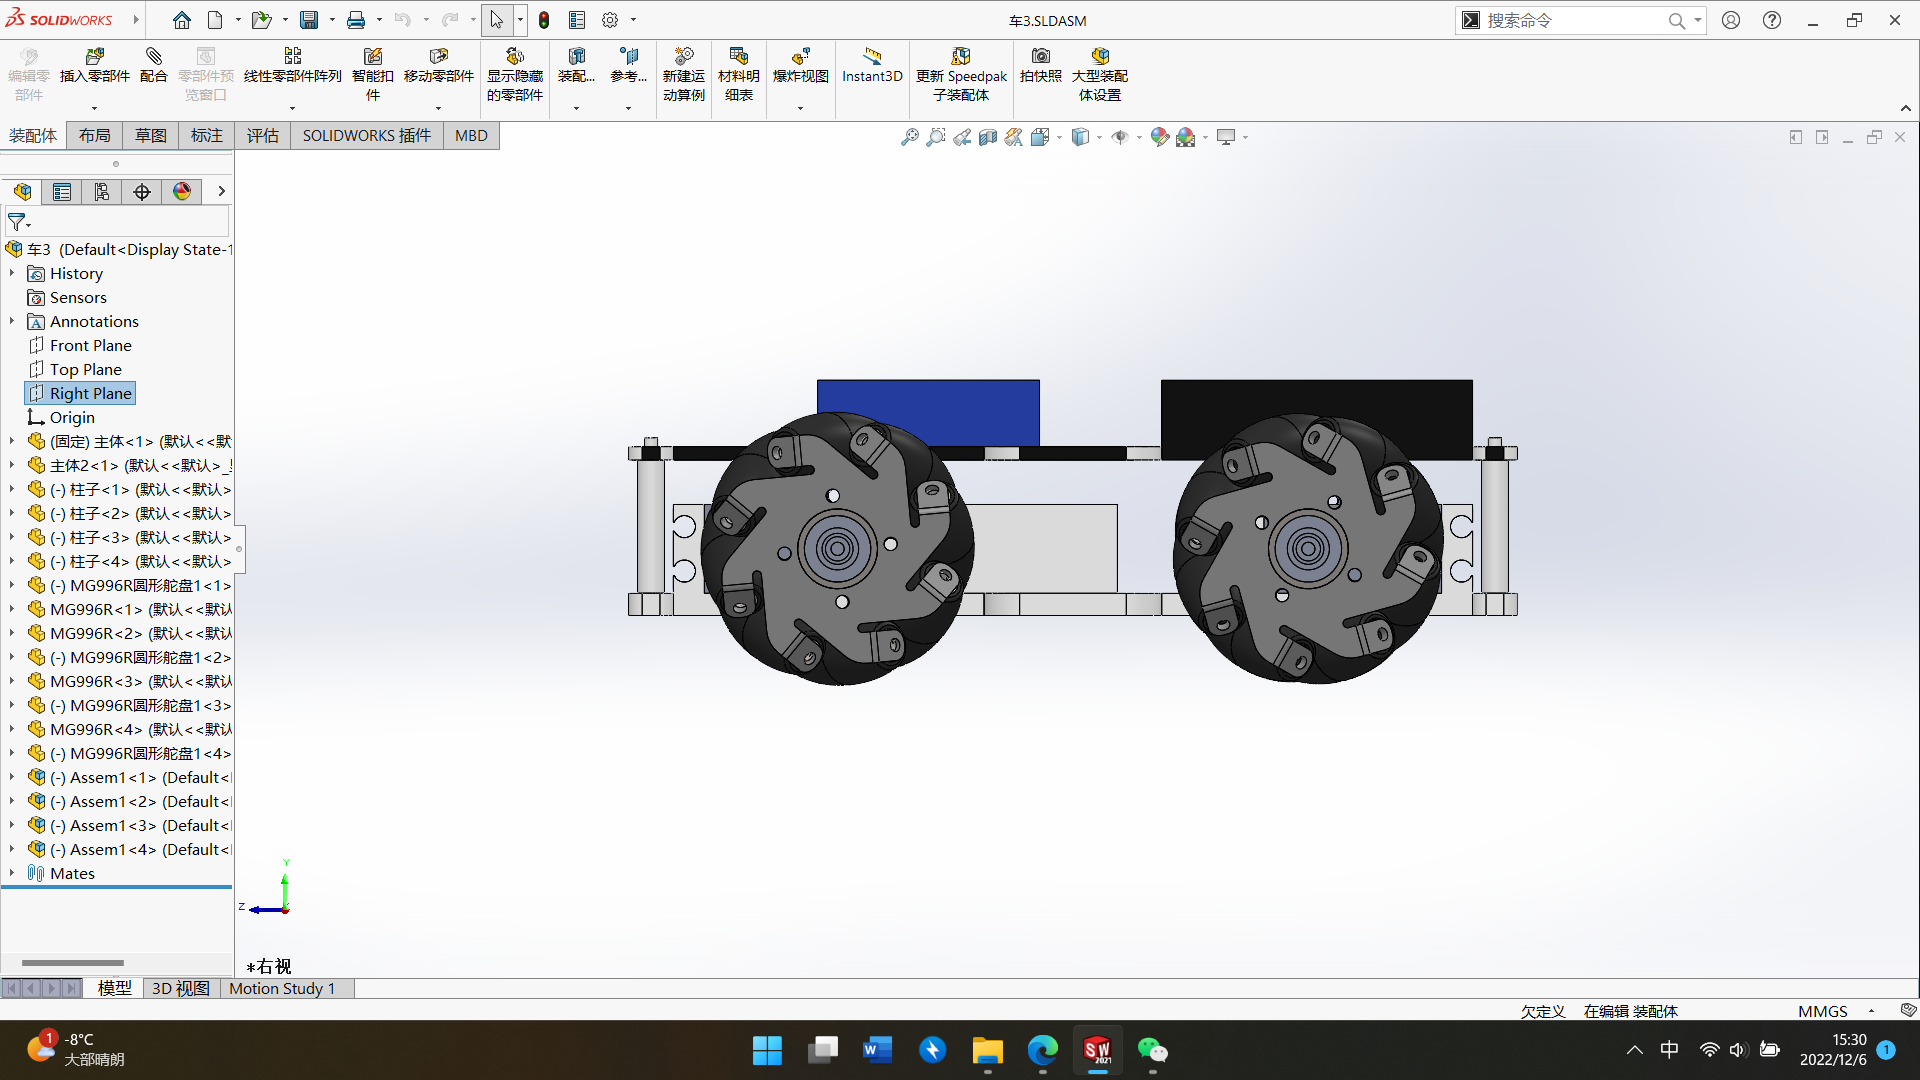The width and height of the screenshot is (1920, 1080).
Task: Click the tree filter funnel icon
Action: pyautogui.click(x=17, y=222)
